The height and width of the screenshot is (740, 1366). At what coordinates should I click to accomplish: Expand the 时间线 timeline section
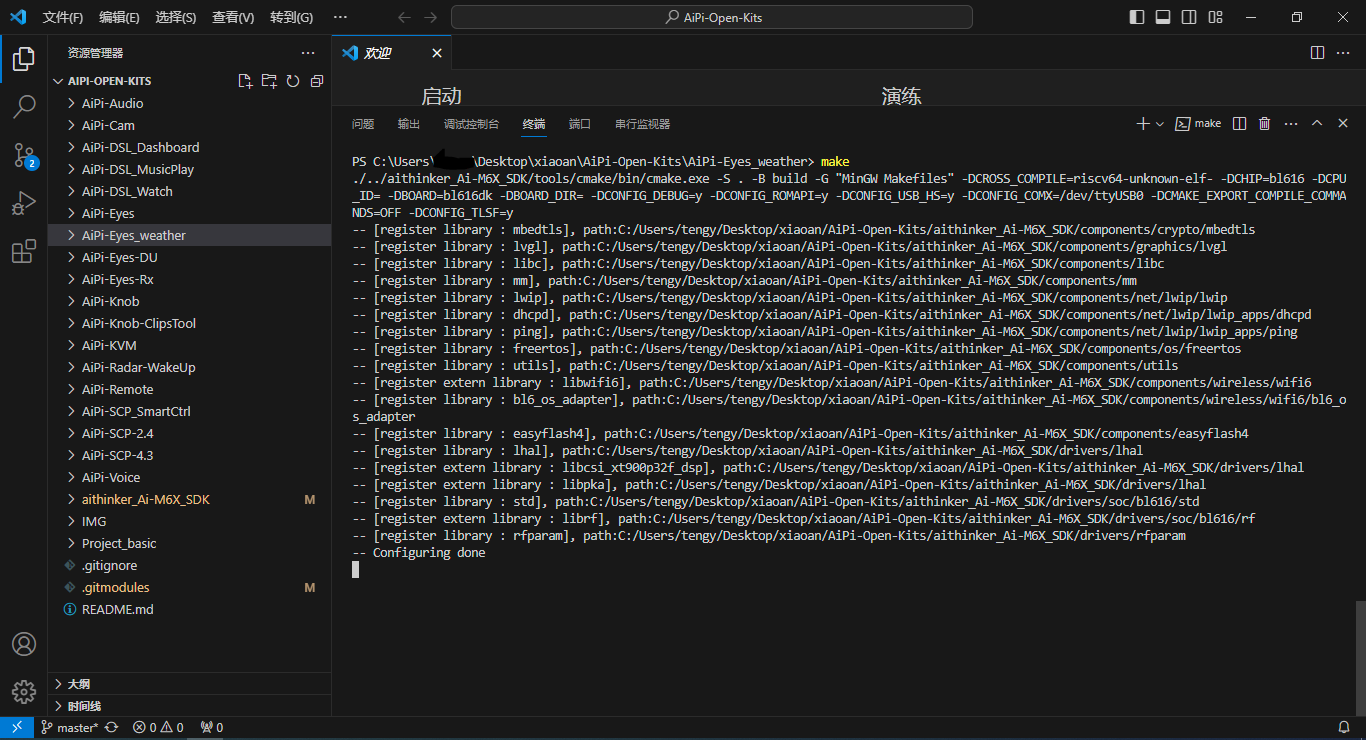(190, 706)
